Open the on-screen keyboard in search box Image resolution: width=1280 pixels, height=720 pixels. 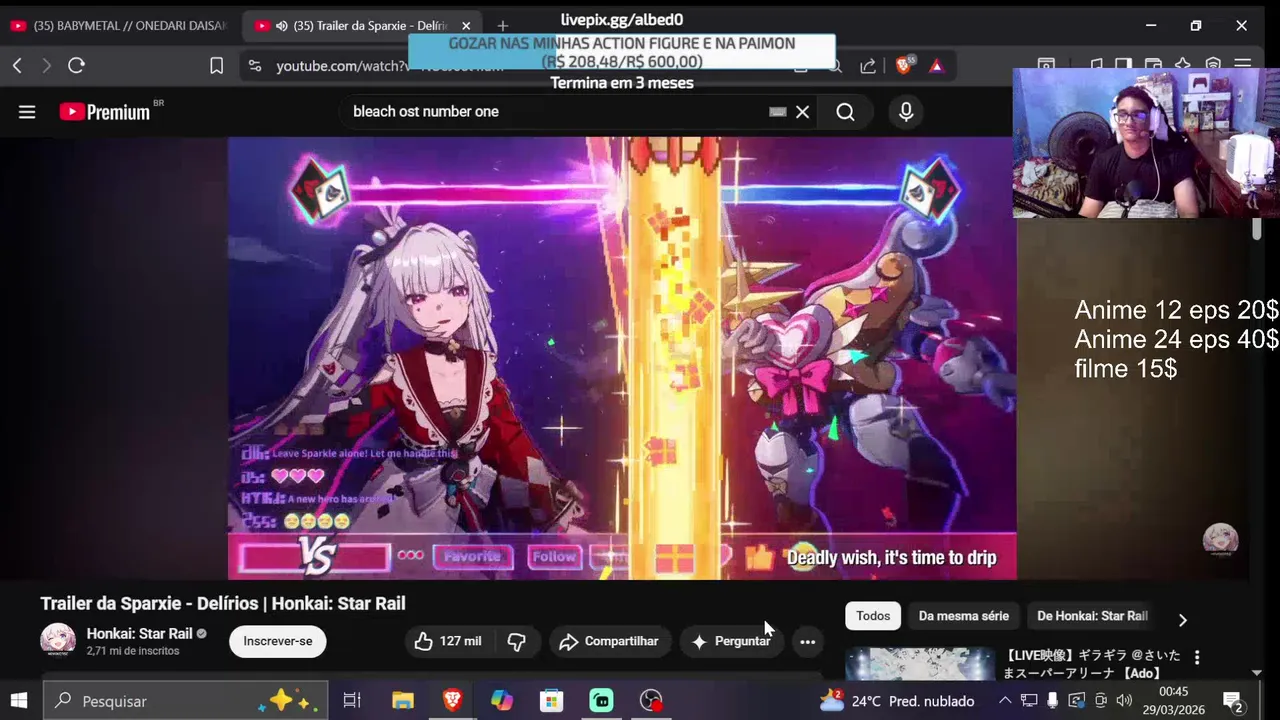[x=778, y=112]
